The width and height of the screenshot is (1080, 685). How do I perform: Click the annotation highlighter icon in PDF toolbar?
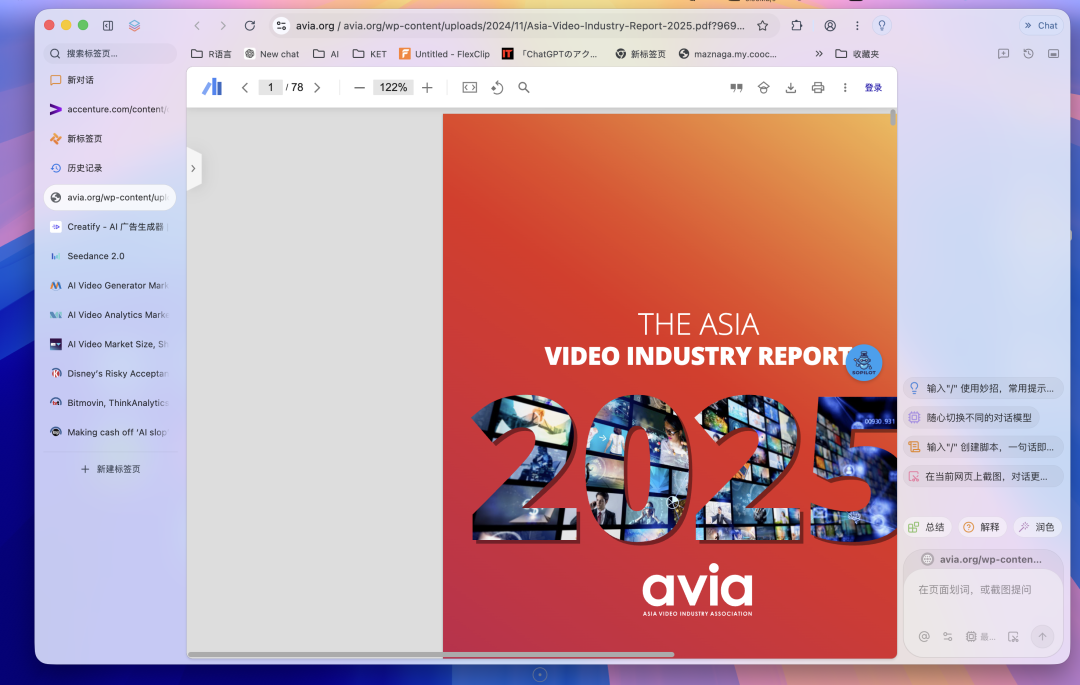point(764,87)
